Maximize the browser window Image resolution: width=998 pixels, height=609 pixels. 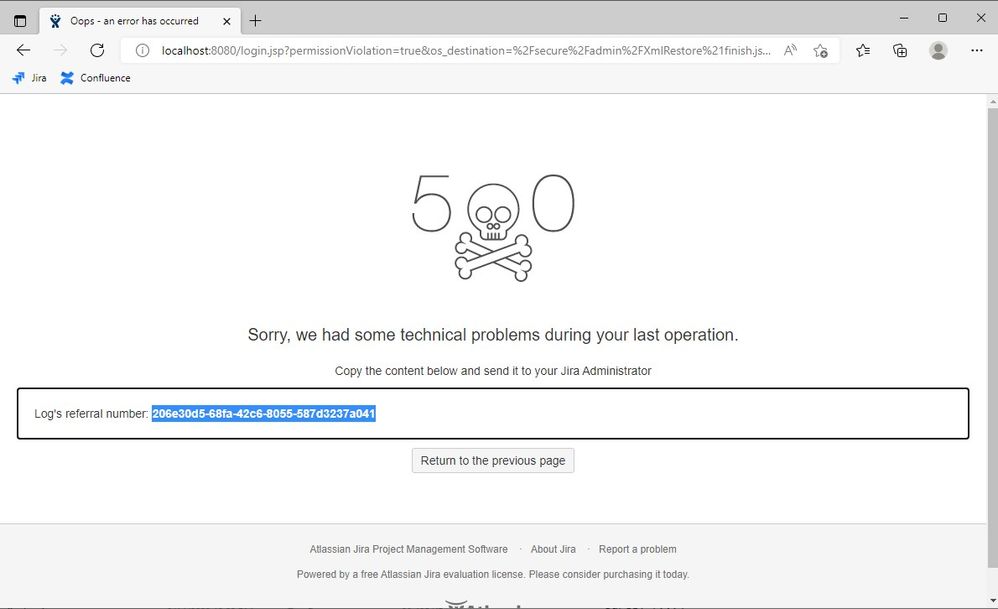pos(943,18)
